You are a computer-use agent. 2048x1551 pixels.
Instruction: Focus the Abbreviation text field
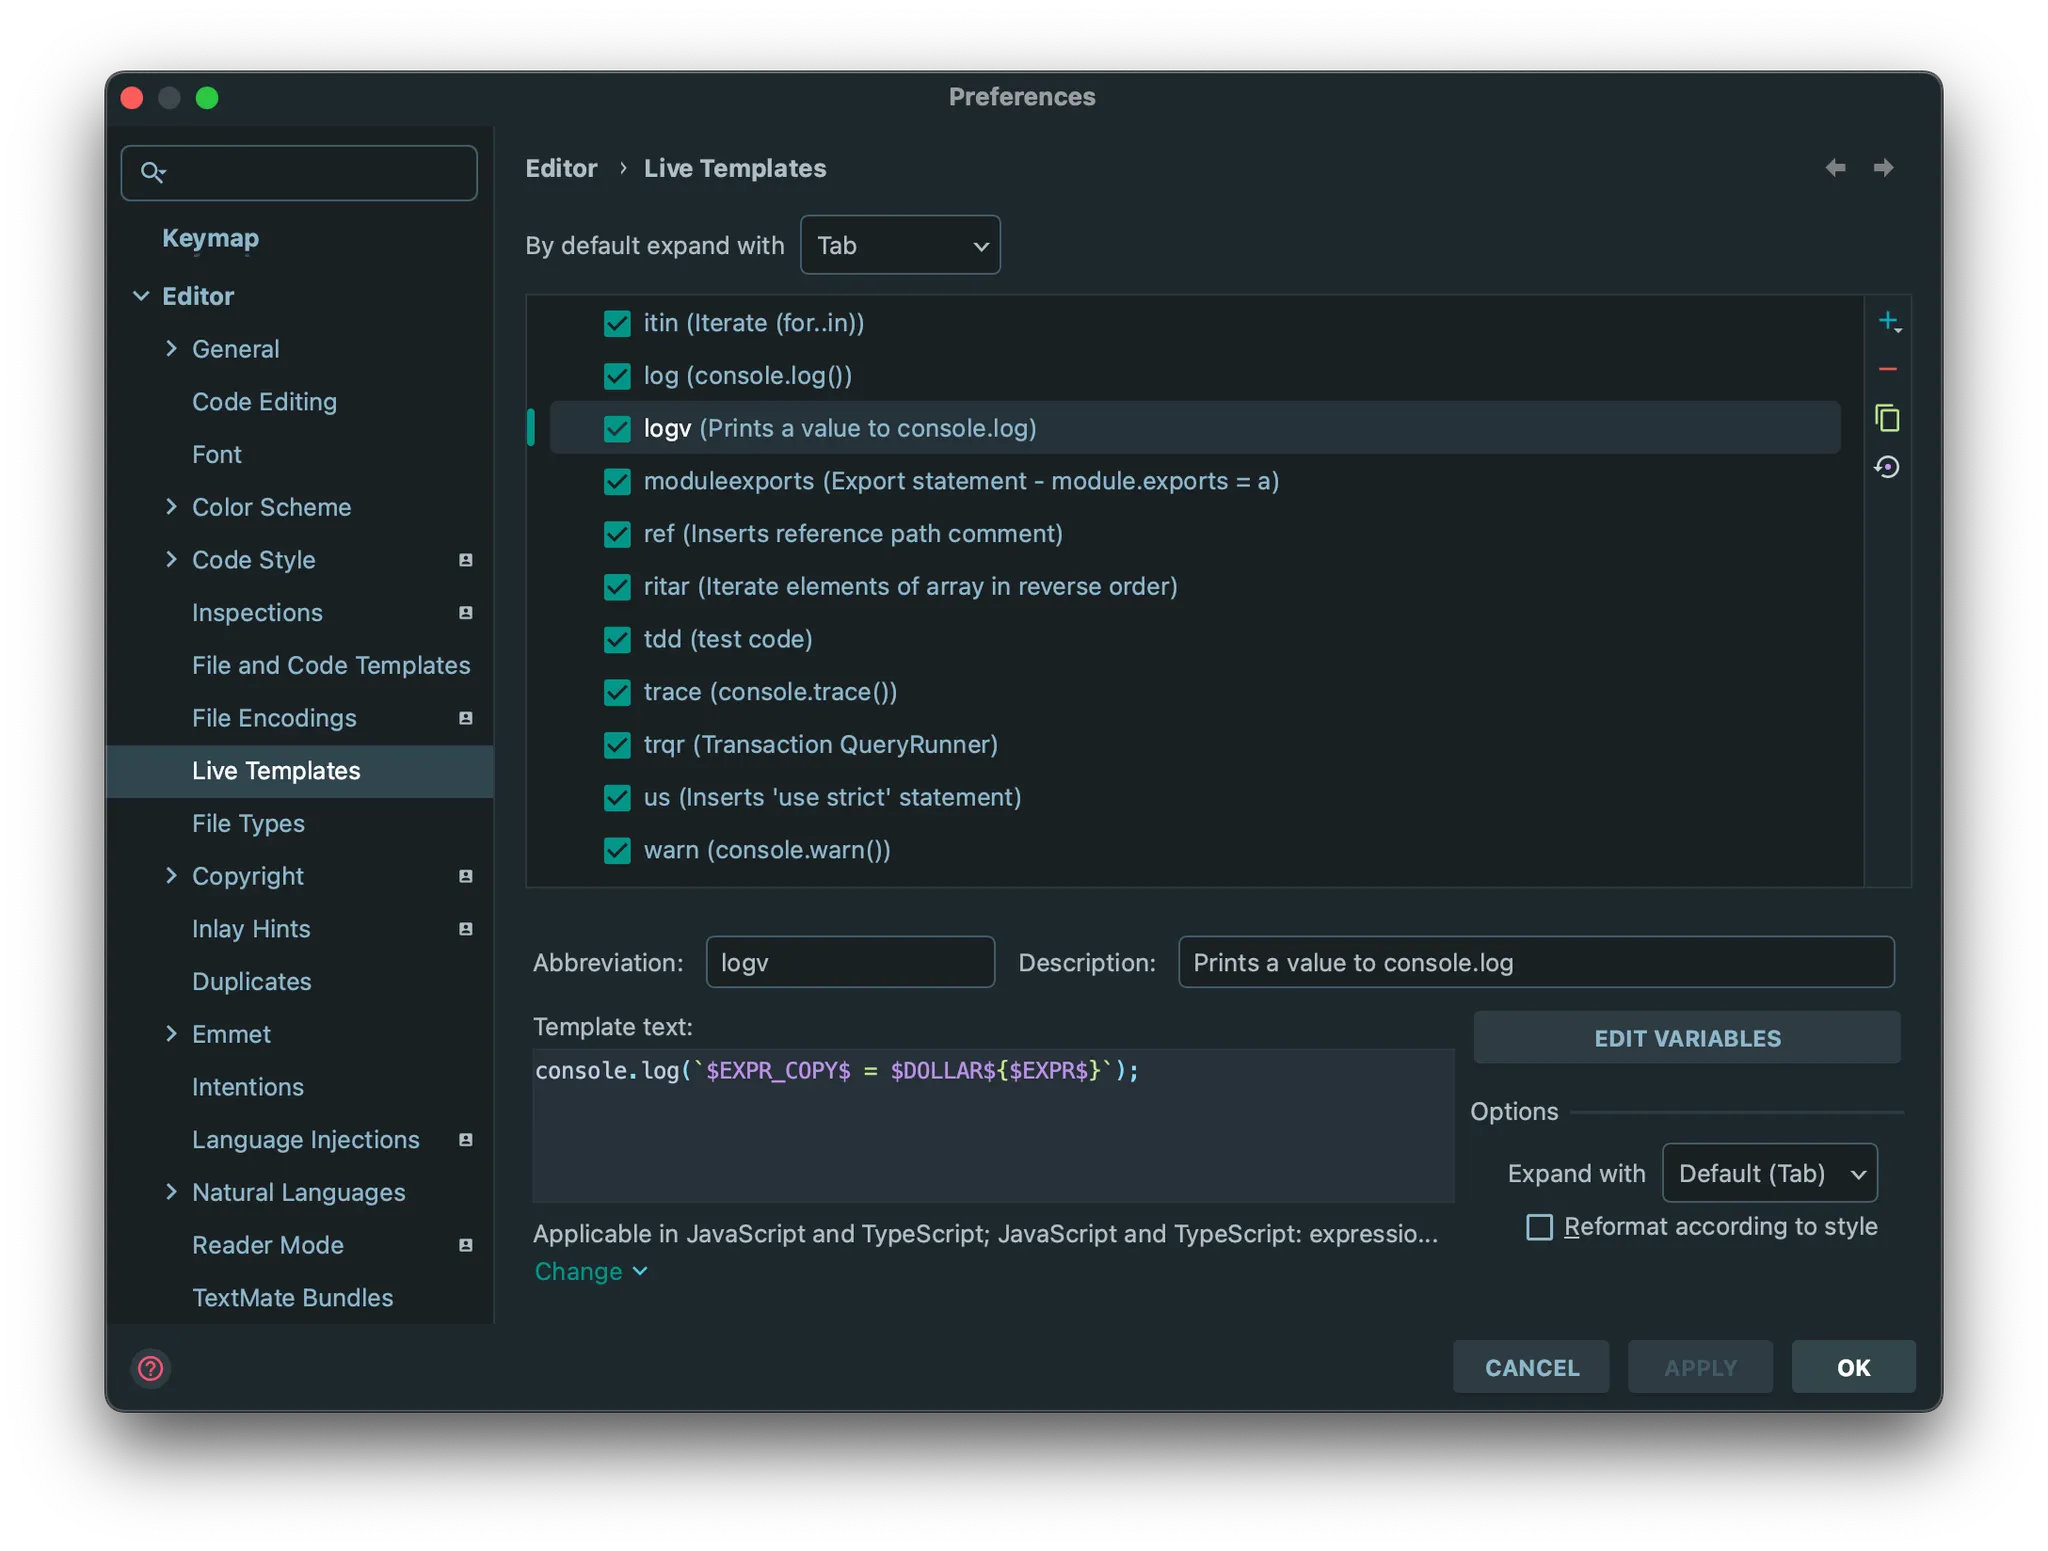849,962
